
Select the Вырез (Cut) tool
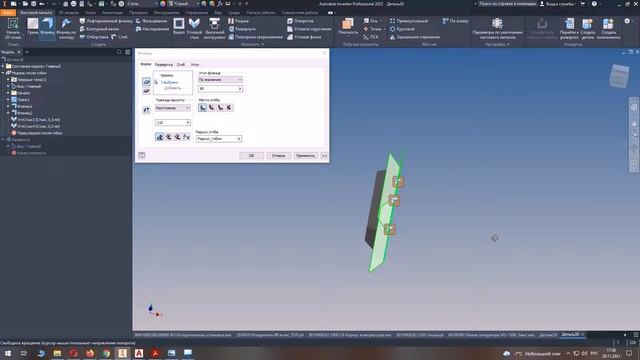[x=179, y=27]
